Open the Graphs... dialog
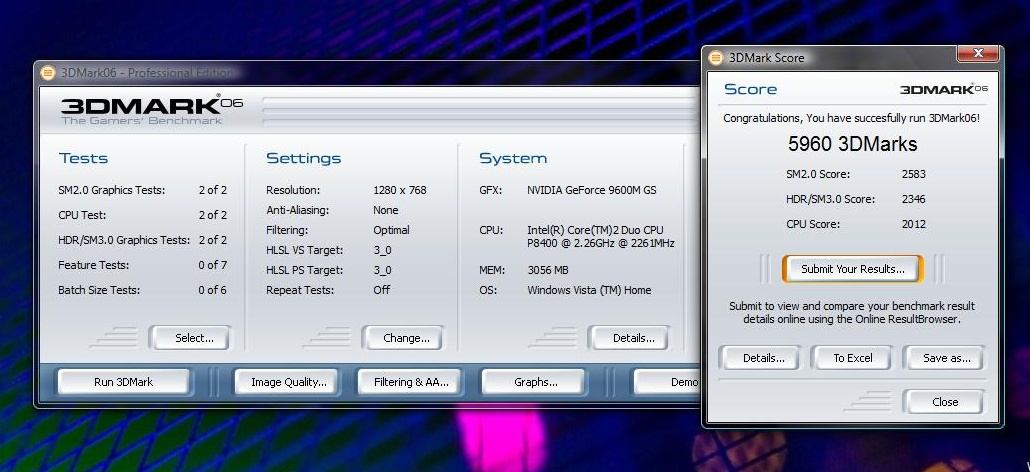This screenshot has width=1030, height=472. 533,381
